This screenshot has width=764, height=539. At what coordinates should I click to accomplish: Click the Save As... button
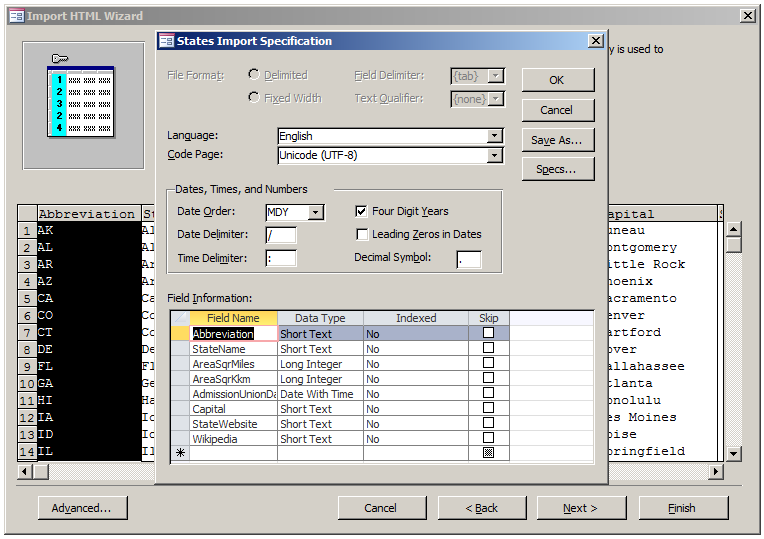pos(558,140)
